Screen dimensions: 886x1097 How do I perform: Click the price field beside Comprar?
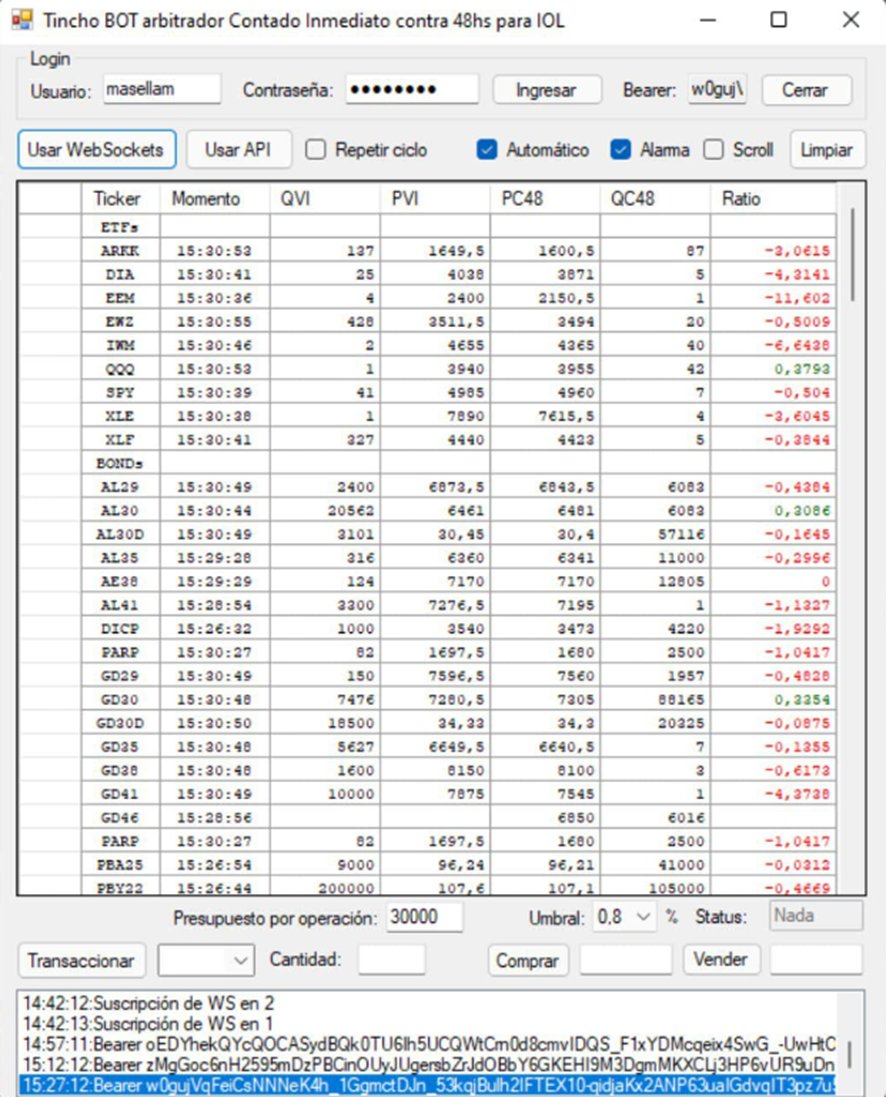626,959
